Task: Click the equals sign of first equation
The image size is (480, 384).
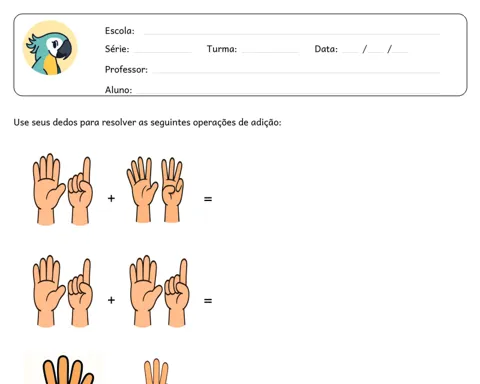Action: pos(208,199)
